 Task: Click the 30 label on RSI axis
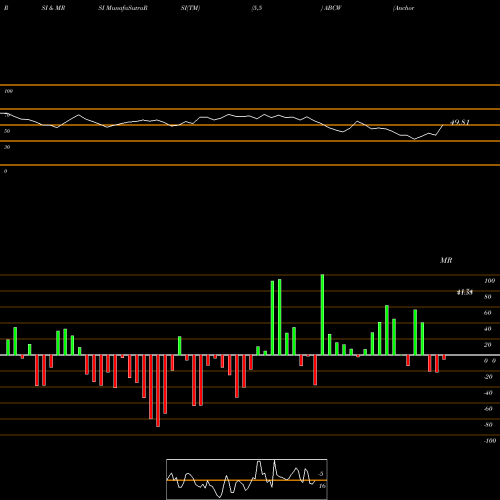7,147
